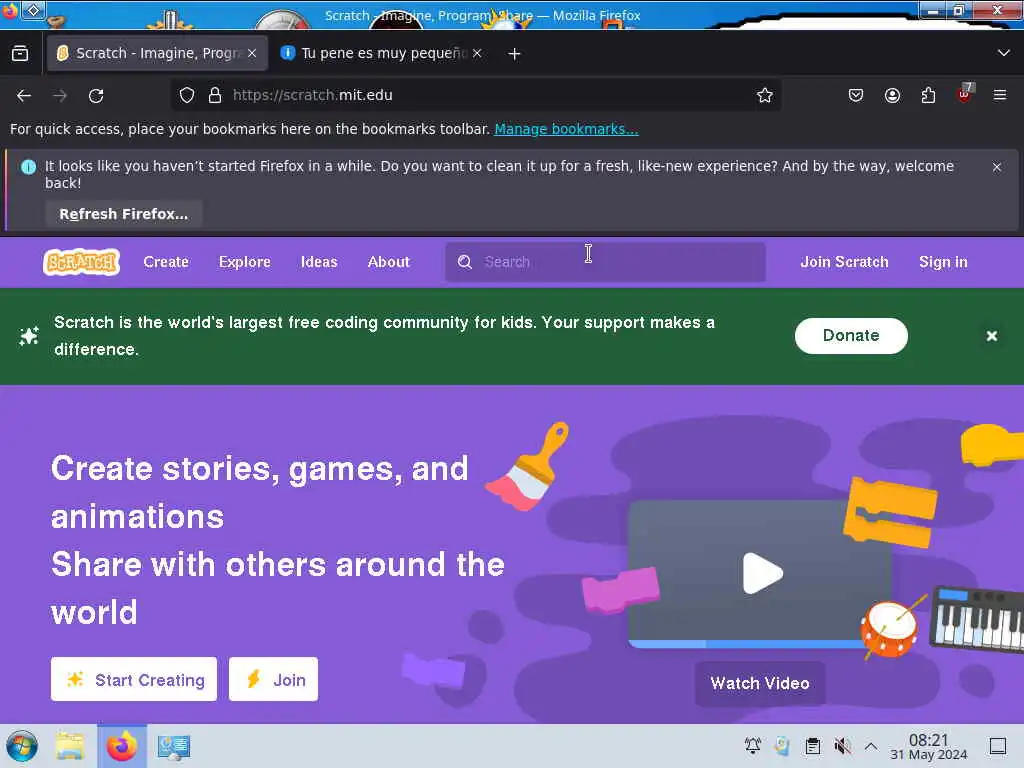Reload the current Scratch page

point(96,95)
